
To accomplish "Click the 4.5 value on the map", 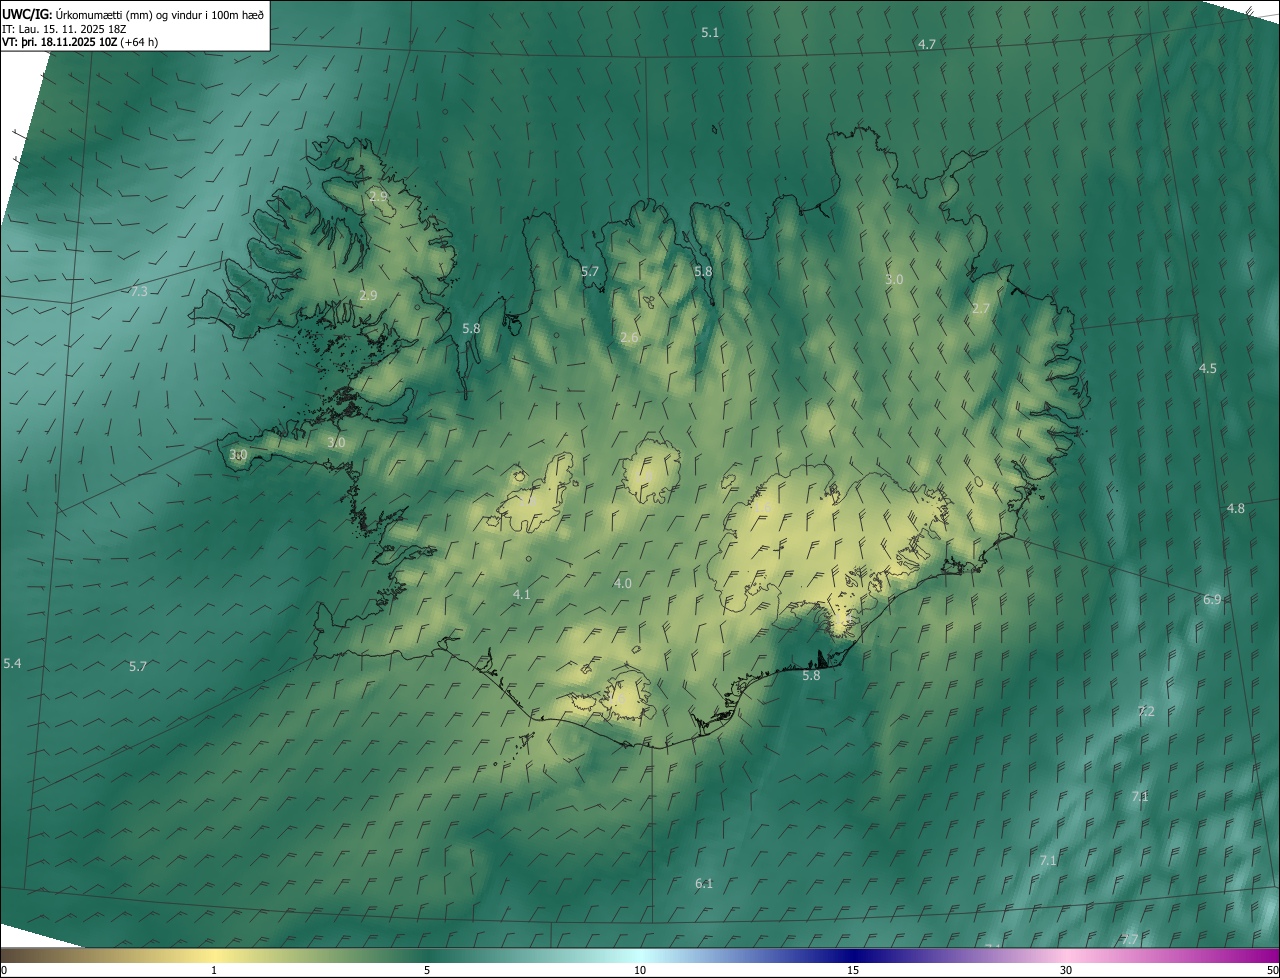I will [x=1208, y=368].
